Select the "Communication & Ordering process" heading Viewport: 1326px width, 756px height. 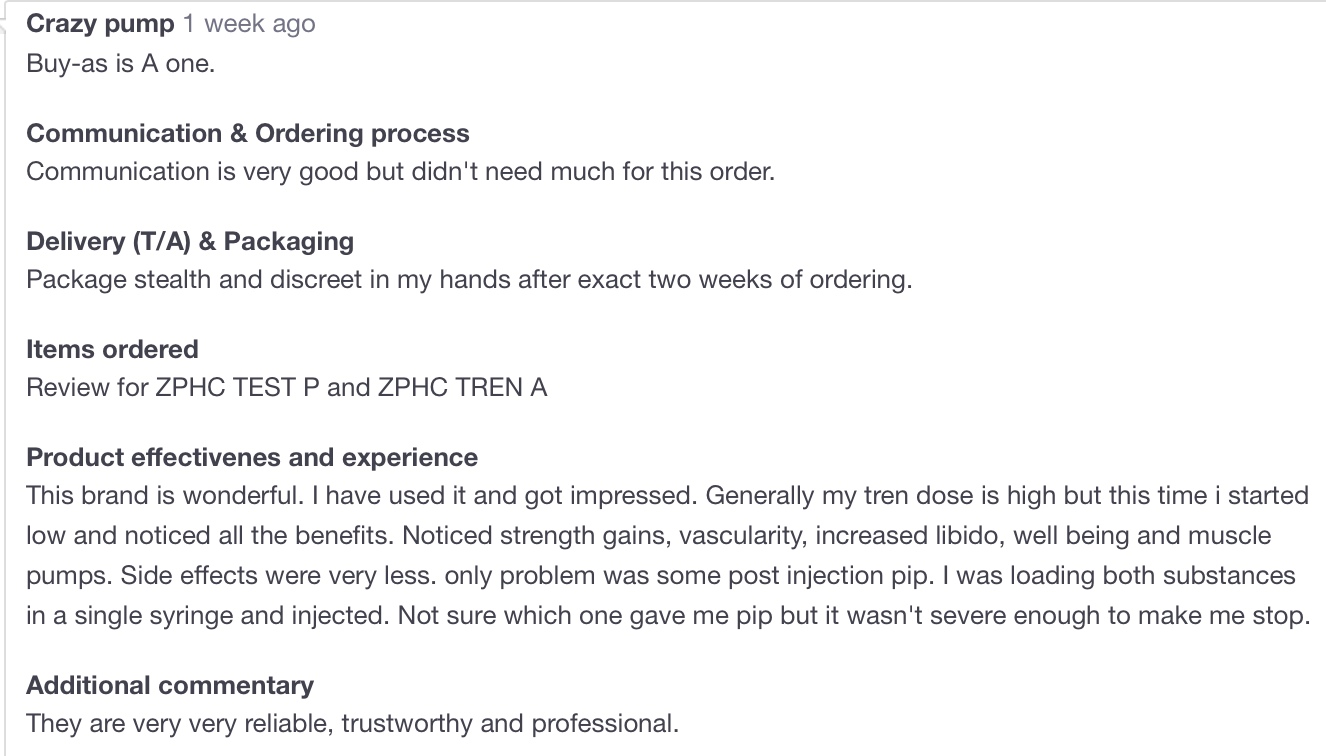pyautogui.click(x=247, y=133)
